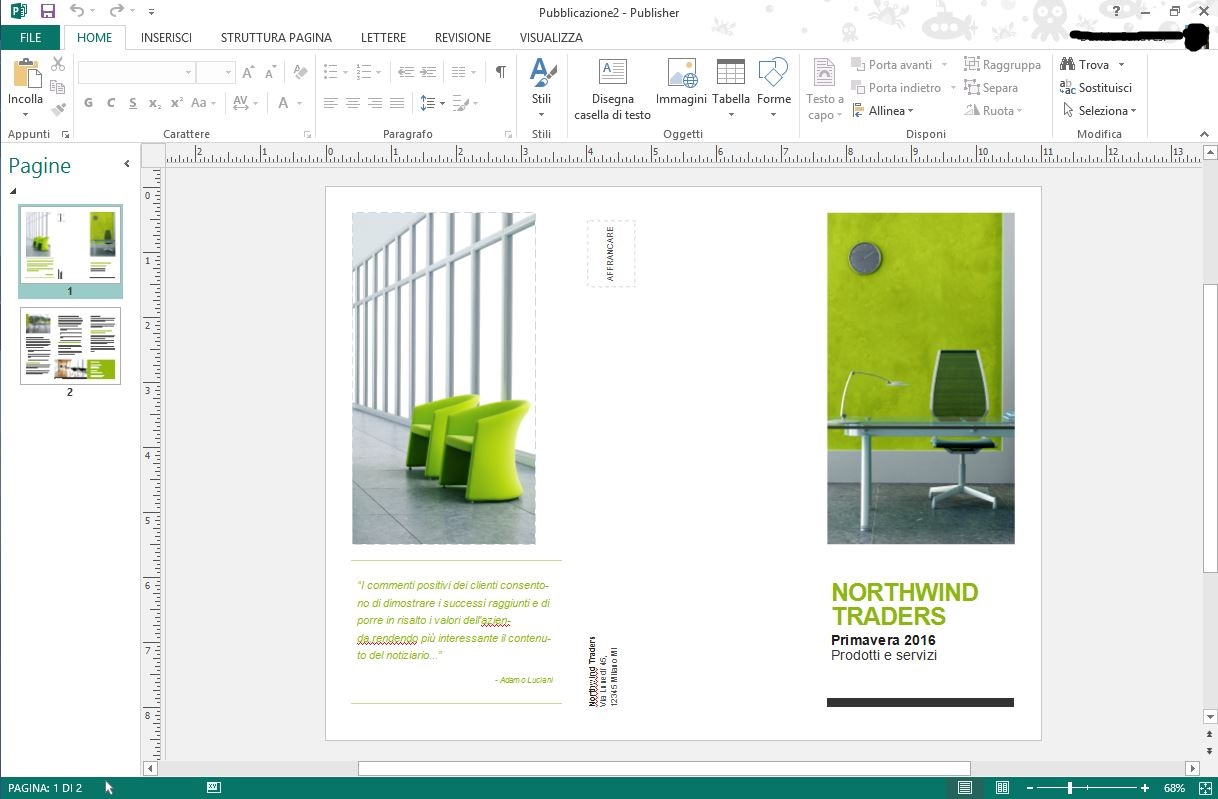The image size is (1218, 799).
Task: Toggle Bold (G) formatting
Action: pyautogui.click(x=88, y=103)
